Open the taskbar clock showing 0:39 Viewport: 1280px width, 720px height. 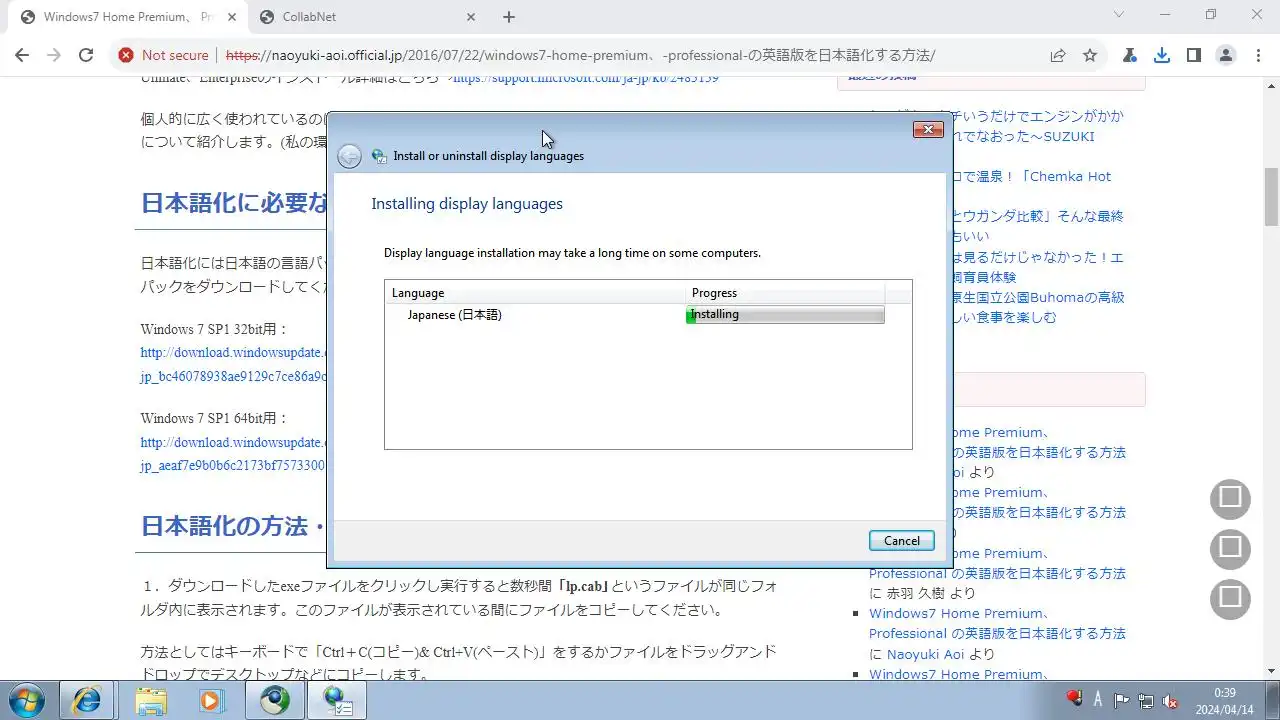tap(1224, 701)
